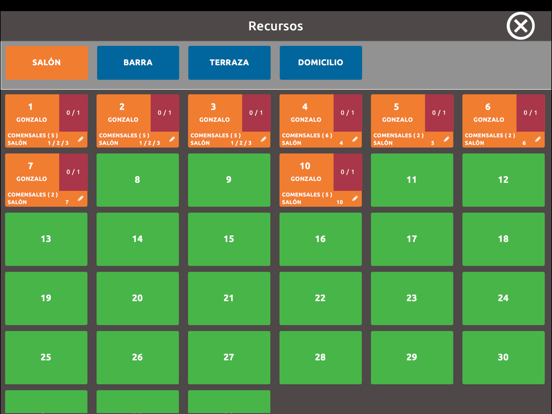
Task: Choose free table 11
Action: (x=412, y=180)
